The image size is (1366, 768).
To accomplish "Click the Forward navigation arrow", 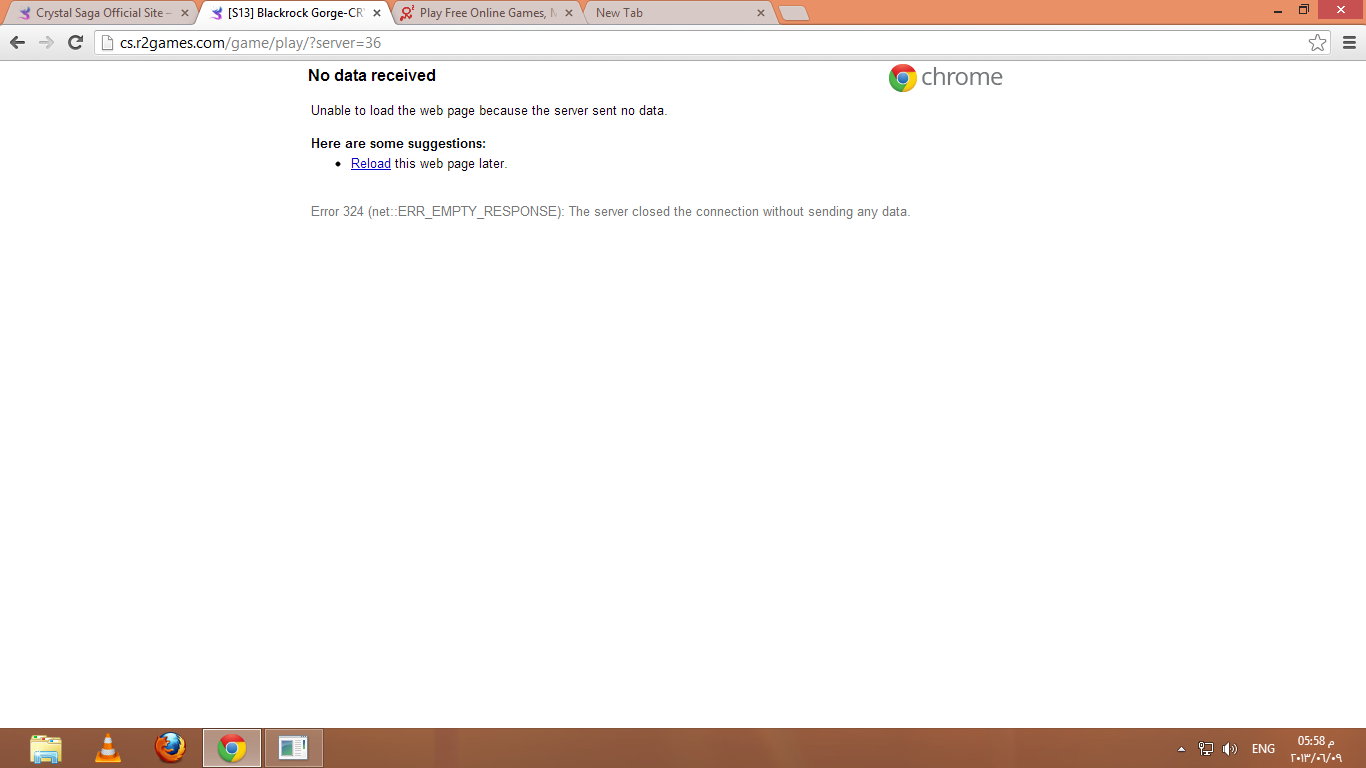I will point(46,42).
